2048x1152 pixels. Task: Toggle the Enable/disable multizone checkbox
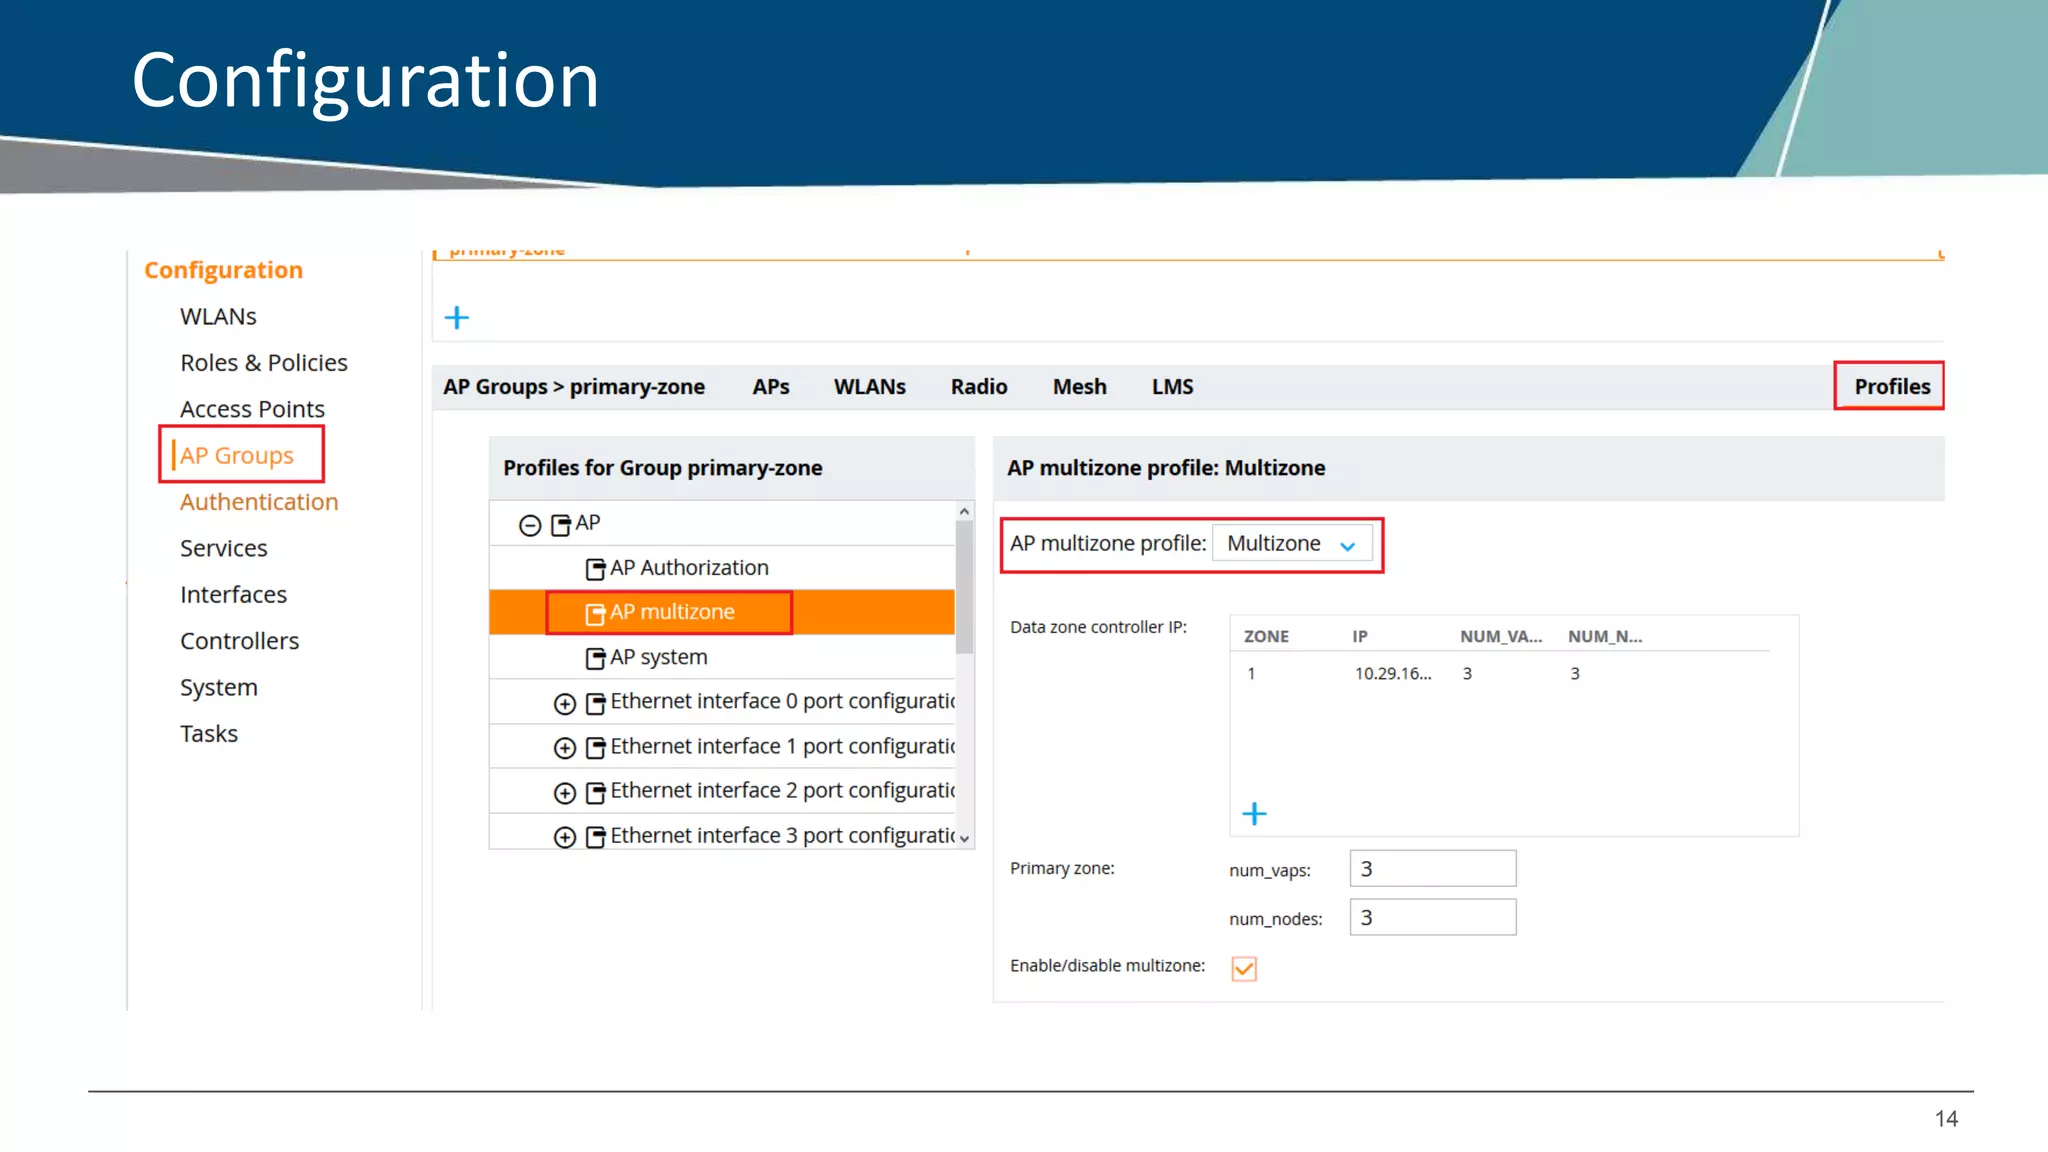tap(1244, 968)
